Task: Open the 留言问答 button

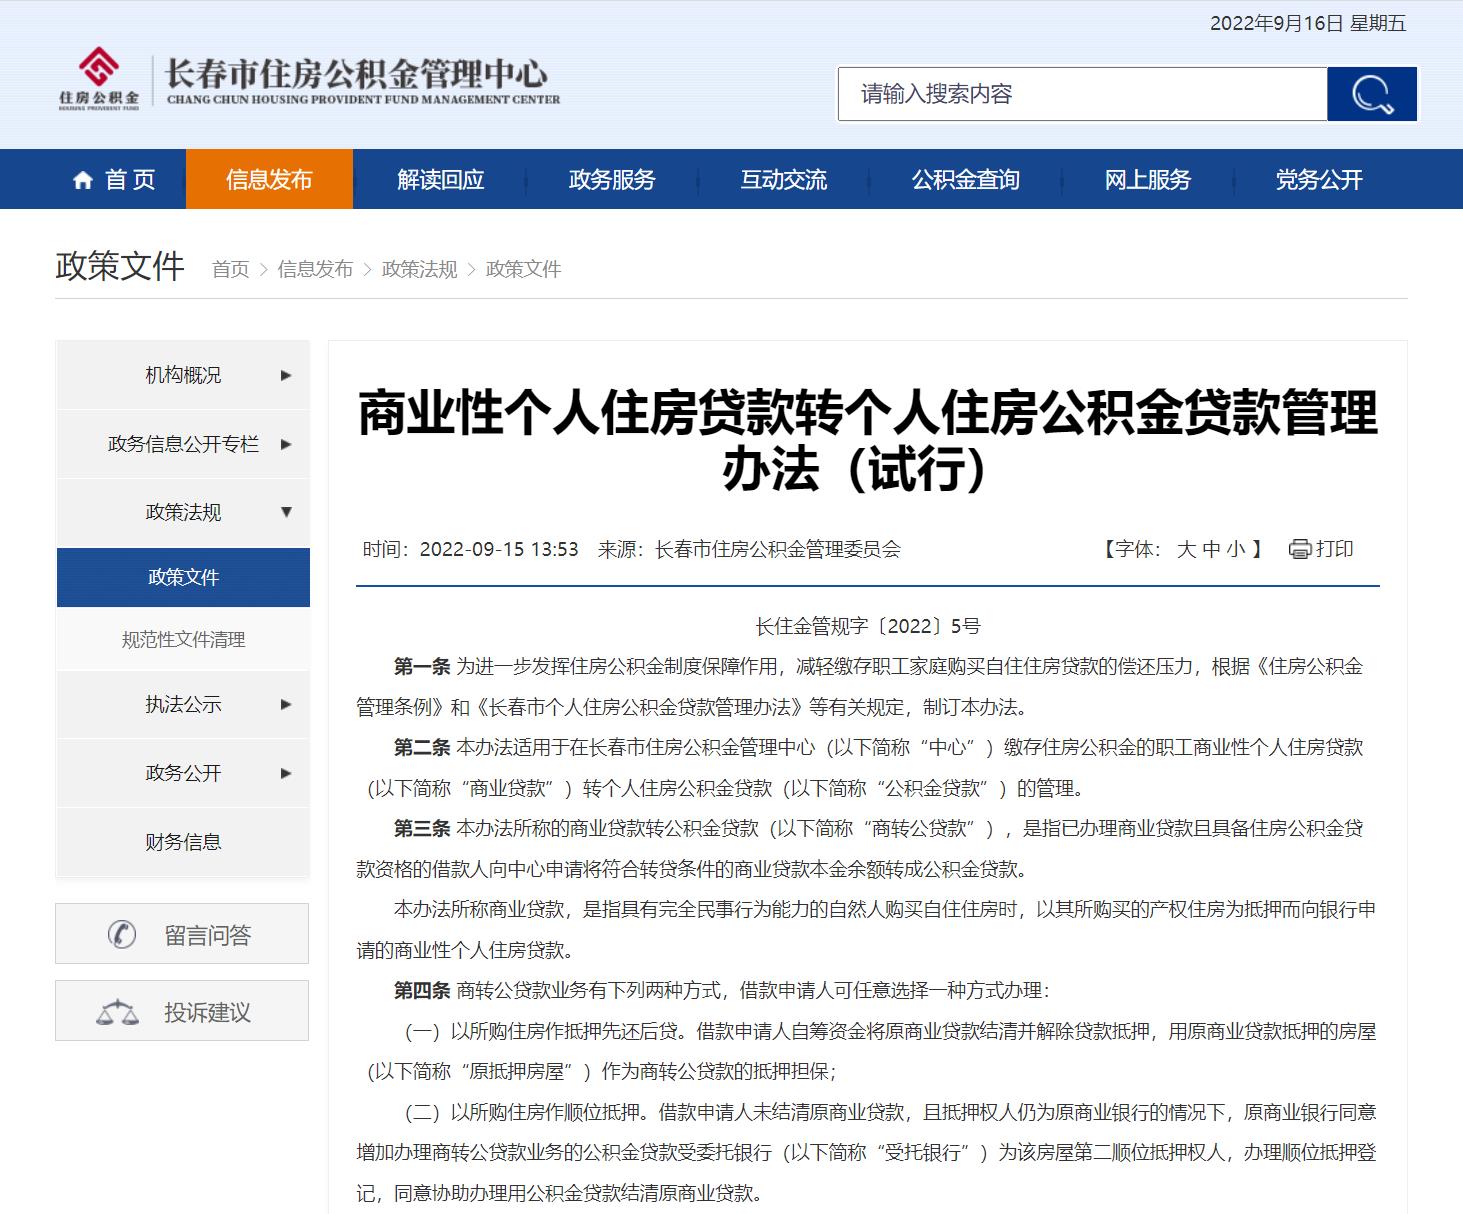Action: tap(182, 934)
